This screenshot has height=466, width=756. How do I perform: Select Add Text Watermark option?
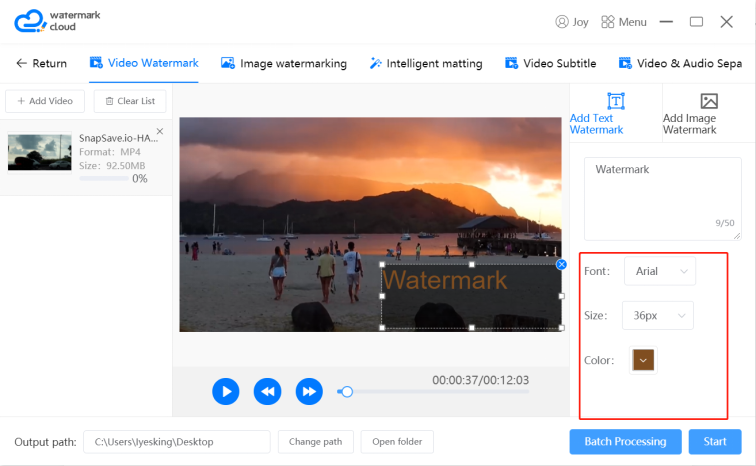point(615,113)
